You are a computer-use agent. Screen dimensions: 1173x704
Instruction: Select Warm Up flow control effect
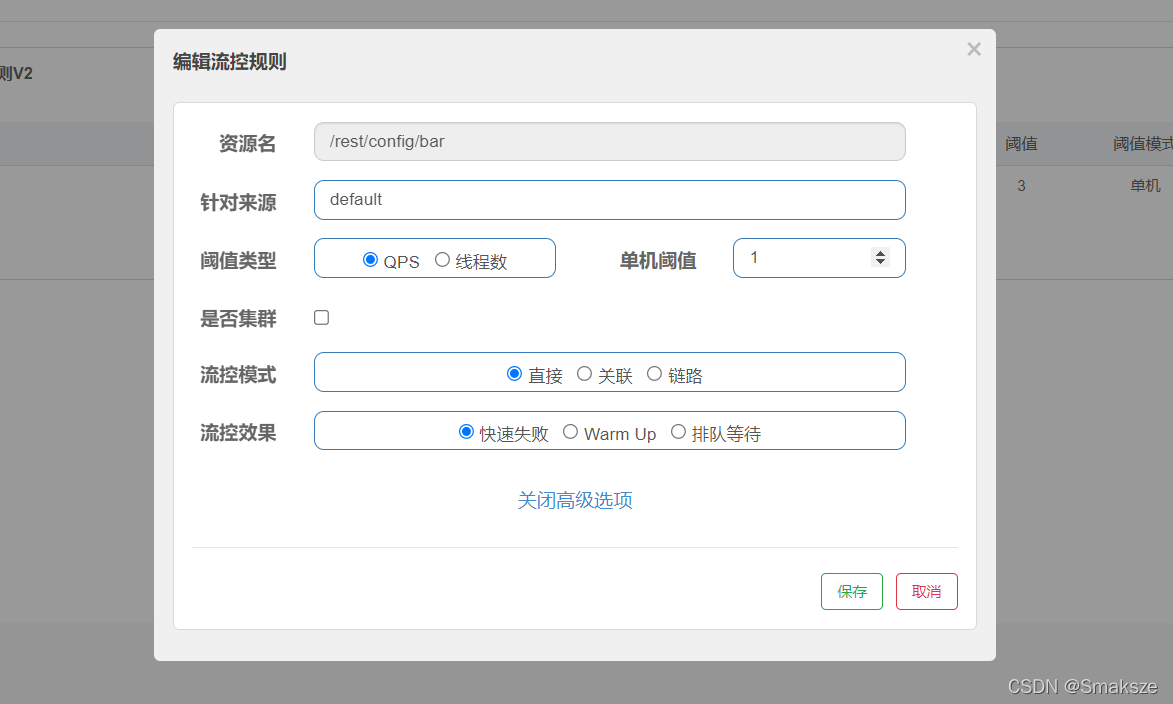570,432
